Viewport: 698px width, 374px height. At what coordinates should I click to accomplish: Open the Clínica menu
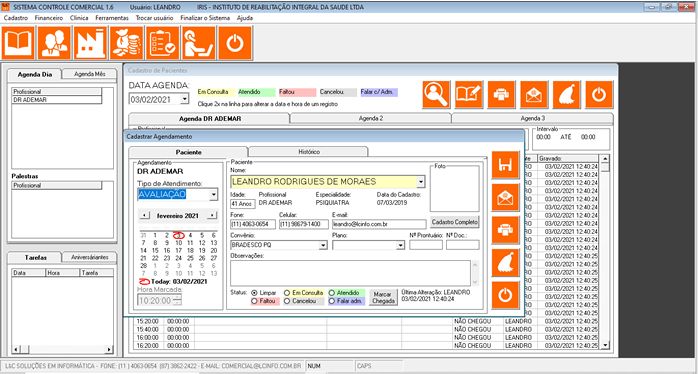(79, 18)
